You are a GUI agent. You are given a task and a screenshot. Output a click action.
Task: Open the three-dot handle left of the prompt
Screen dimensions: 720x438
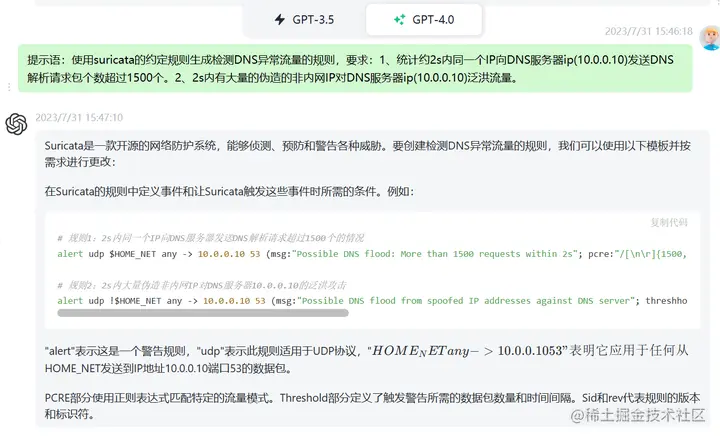(x=9, y=87)
